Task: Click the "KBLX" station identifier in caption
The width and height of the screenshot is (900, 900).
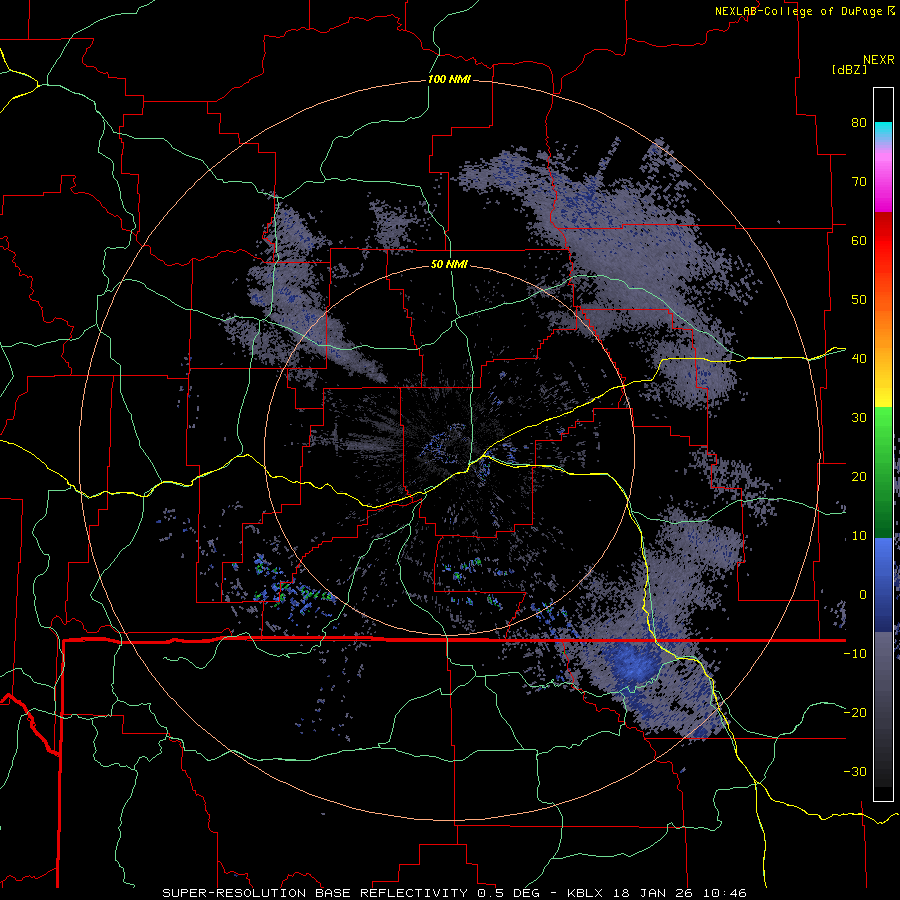Action: pyautogui.click(x=585, y=893)
